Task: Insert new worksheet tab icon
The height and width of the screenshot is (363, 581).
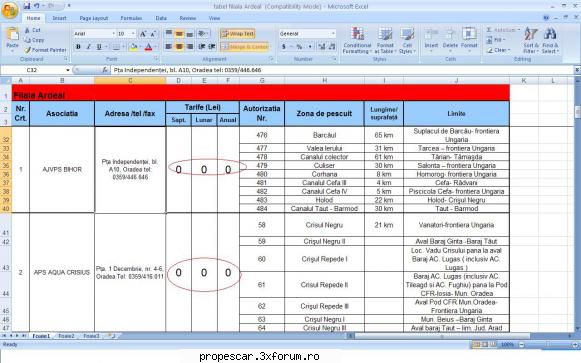Action: click(x=111, y=336)
